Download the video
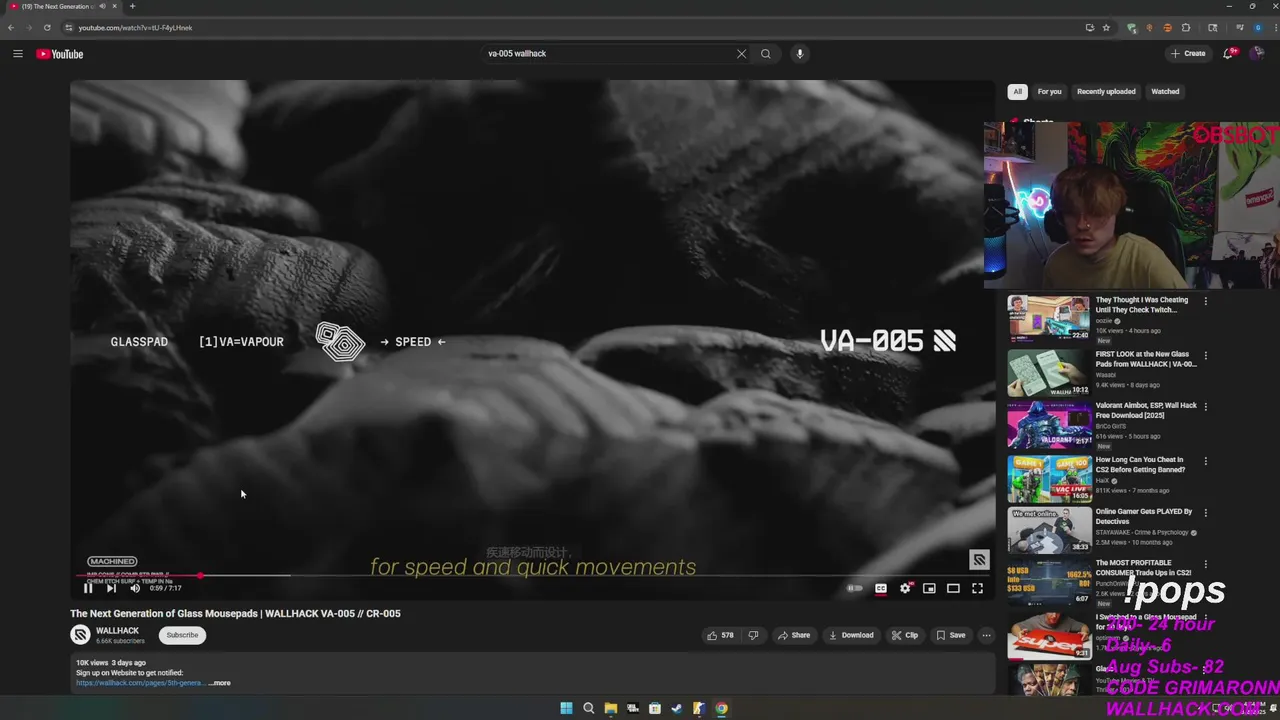Viewport: 1280px width, 720px height. click(x=851, y=635)
